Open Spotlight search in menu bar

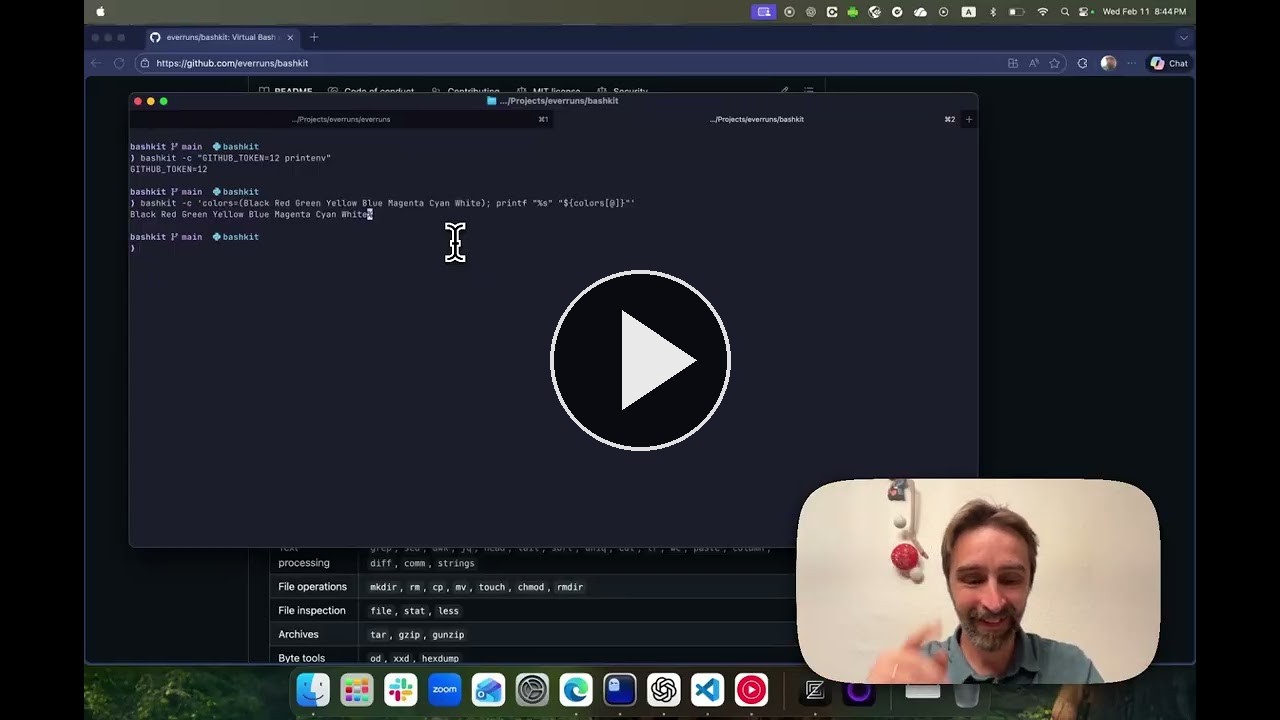tap(1065, 12)
